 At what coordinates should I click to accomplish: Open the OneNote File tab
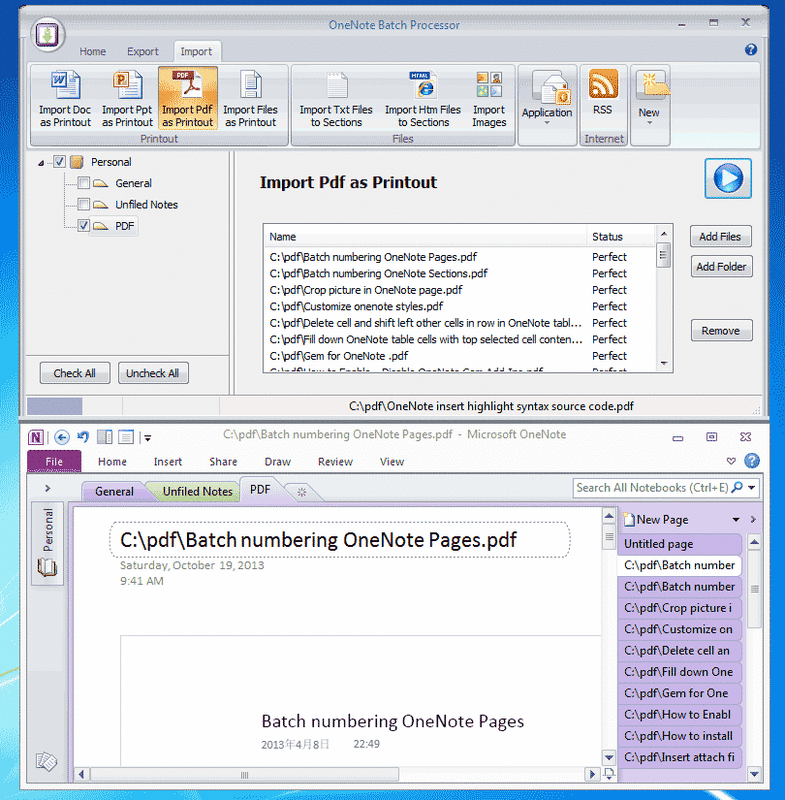(x=54, y=461)
